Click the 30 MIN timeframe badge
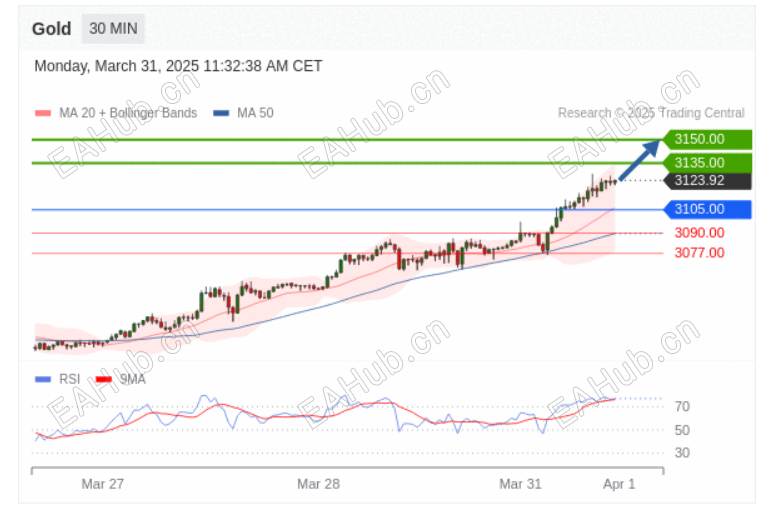Screen dimensions: 773x514 click(x=113, y=29)
